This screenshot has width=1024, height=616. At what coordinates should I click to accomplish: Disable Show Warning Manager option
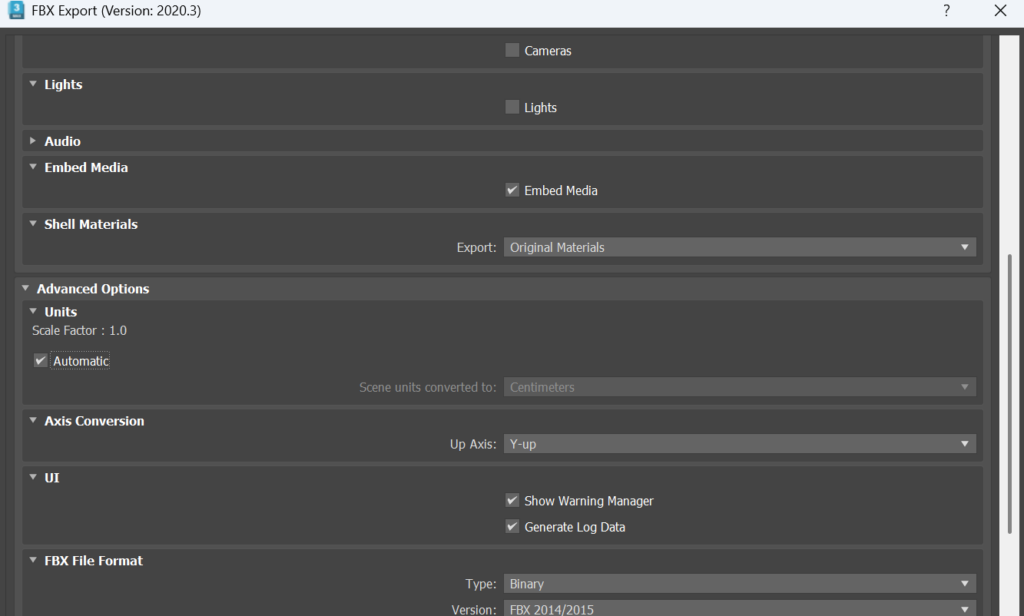[x=512, y=500]
